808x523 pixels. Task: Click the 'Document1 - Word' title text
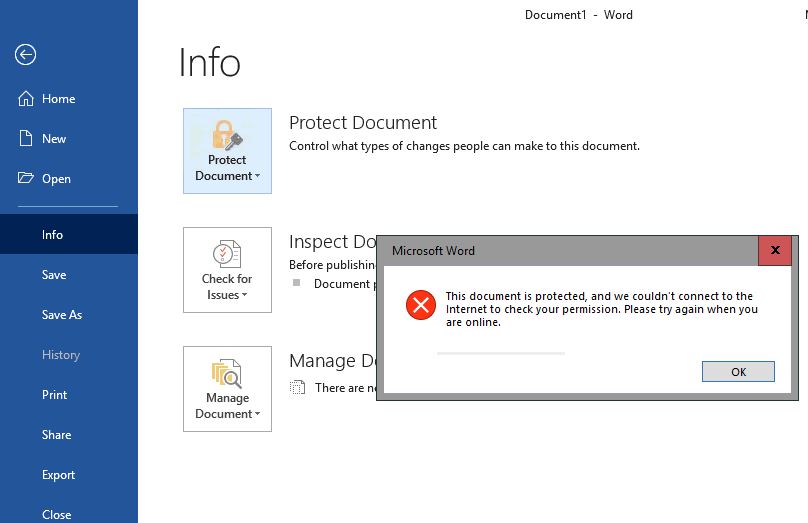(579, 15)
